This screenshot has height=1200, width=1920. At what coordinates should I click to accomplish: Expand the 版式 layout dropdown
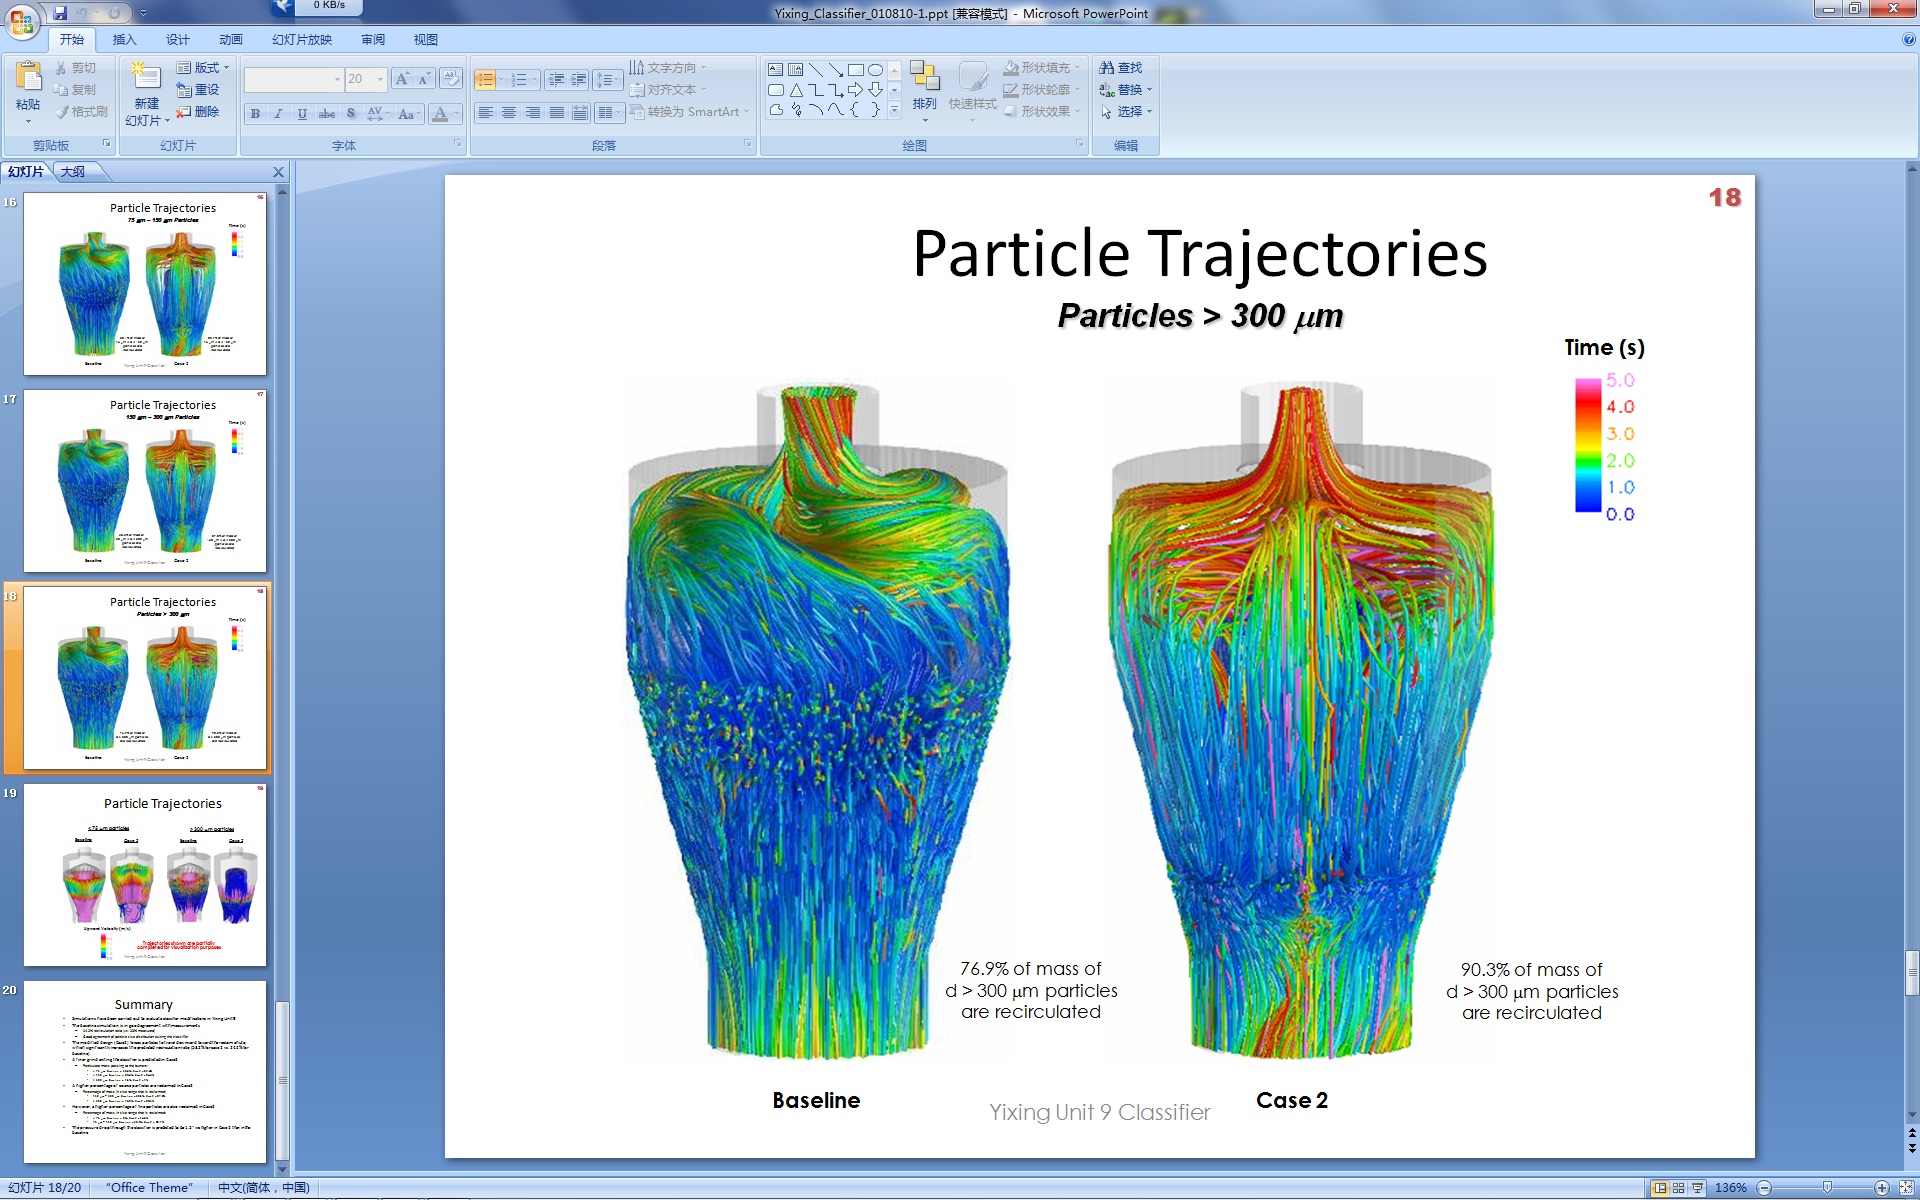click(x=226, y=68)
